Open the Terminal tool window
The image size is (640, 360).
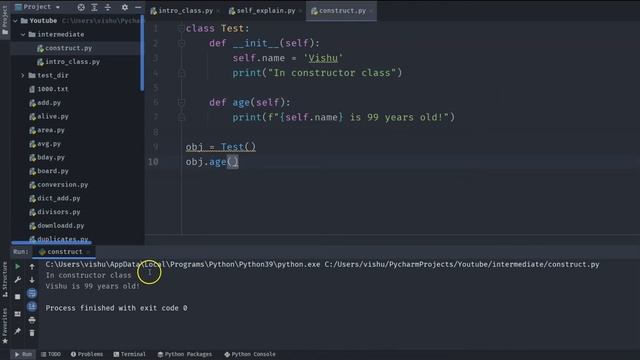tap(129, 354)
